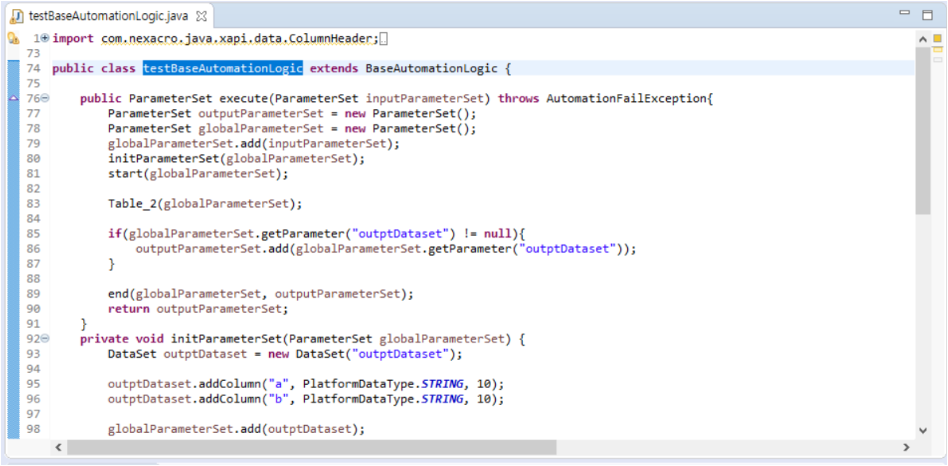Click the collapsed-imports box after ColumnHeader;
The height and width of the screenshot is (466, 948).
384,38
